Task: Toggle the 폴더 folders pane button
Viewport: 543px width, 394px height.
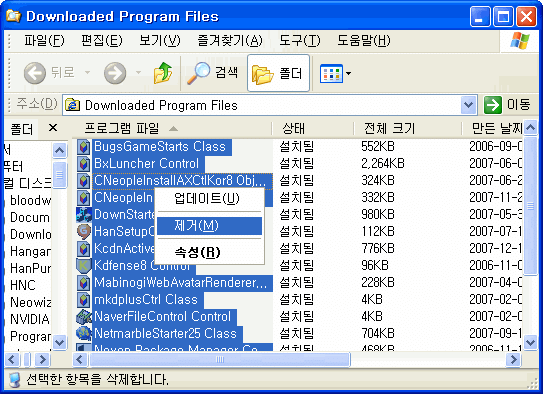Action: pyautogui.click(x=278, y=73)
